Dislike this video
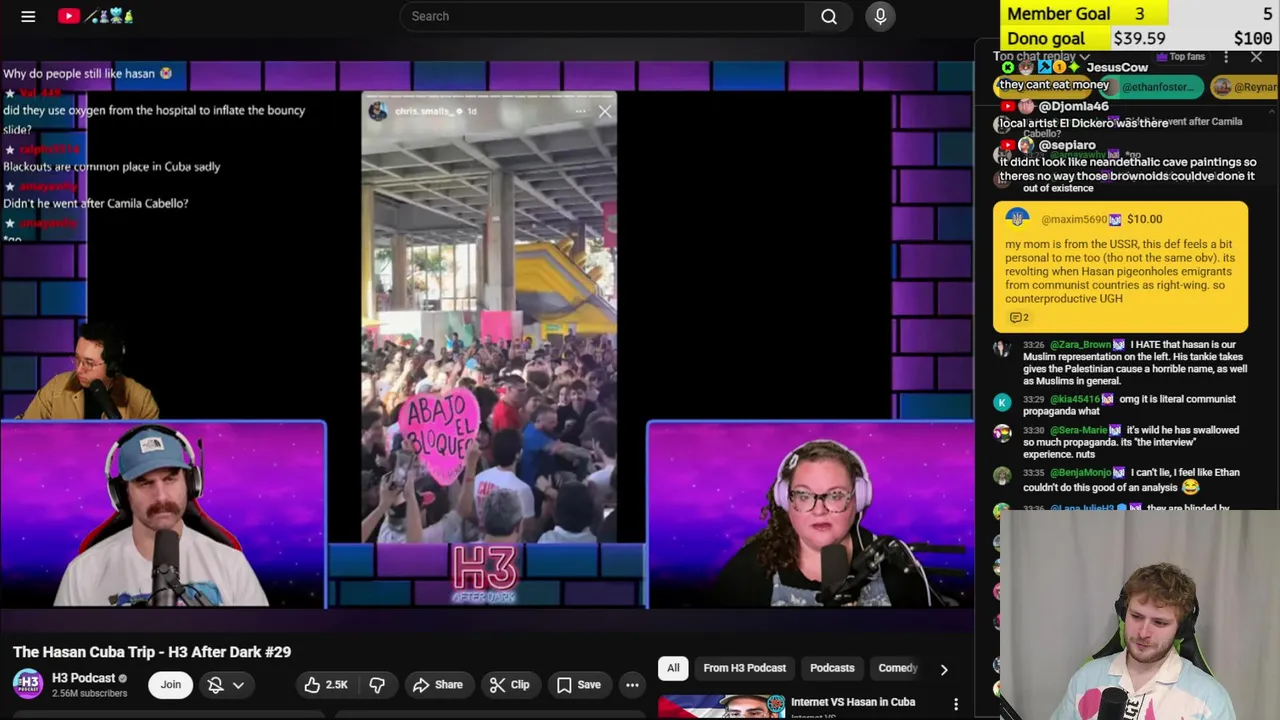 (x=377, y=685)
